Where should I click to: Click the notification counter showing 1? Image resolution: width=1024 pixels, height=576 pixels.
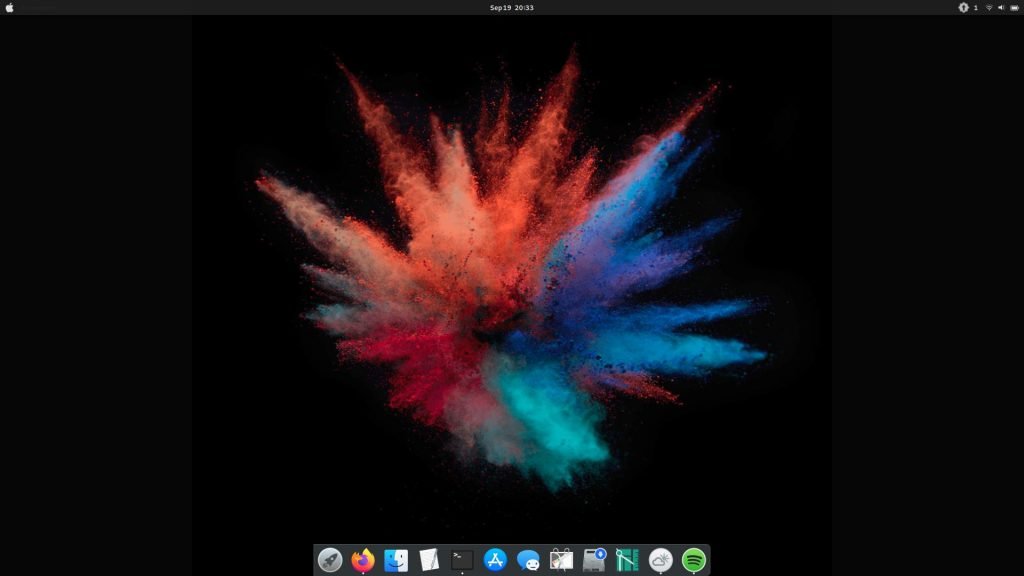976,7
